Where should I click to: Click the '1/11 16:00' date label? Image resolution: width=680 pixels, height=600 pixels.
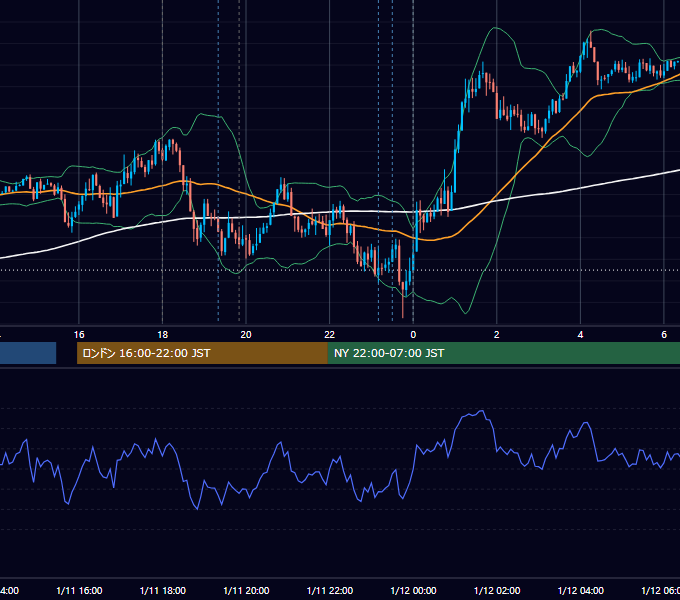[79, 590]
